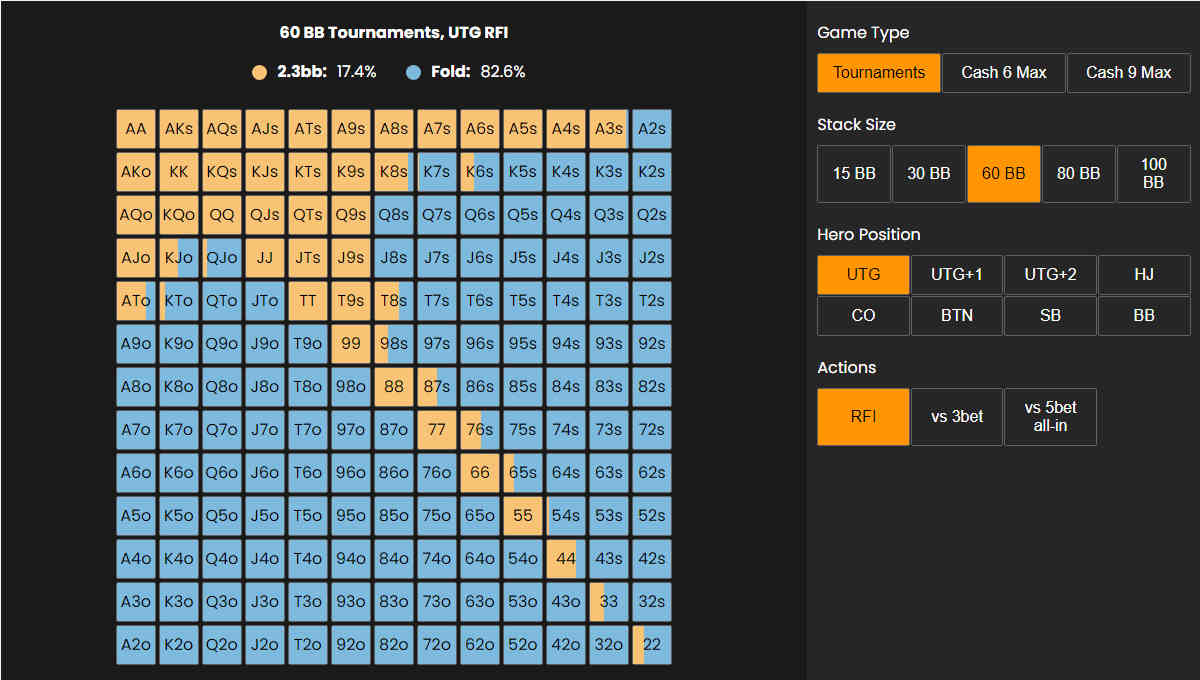
Task: Select the 30 BB stack size
Action: (928, 174)
